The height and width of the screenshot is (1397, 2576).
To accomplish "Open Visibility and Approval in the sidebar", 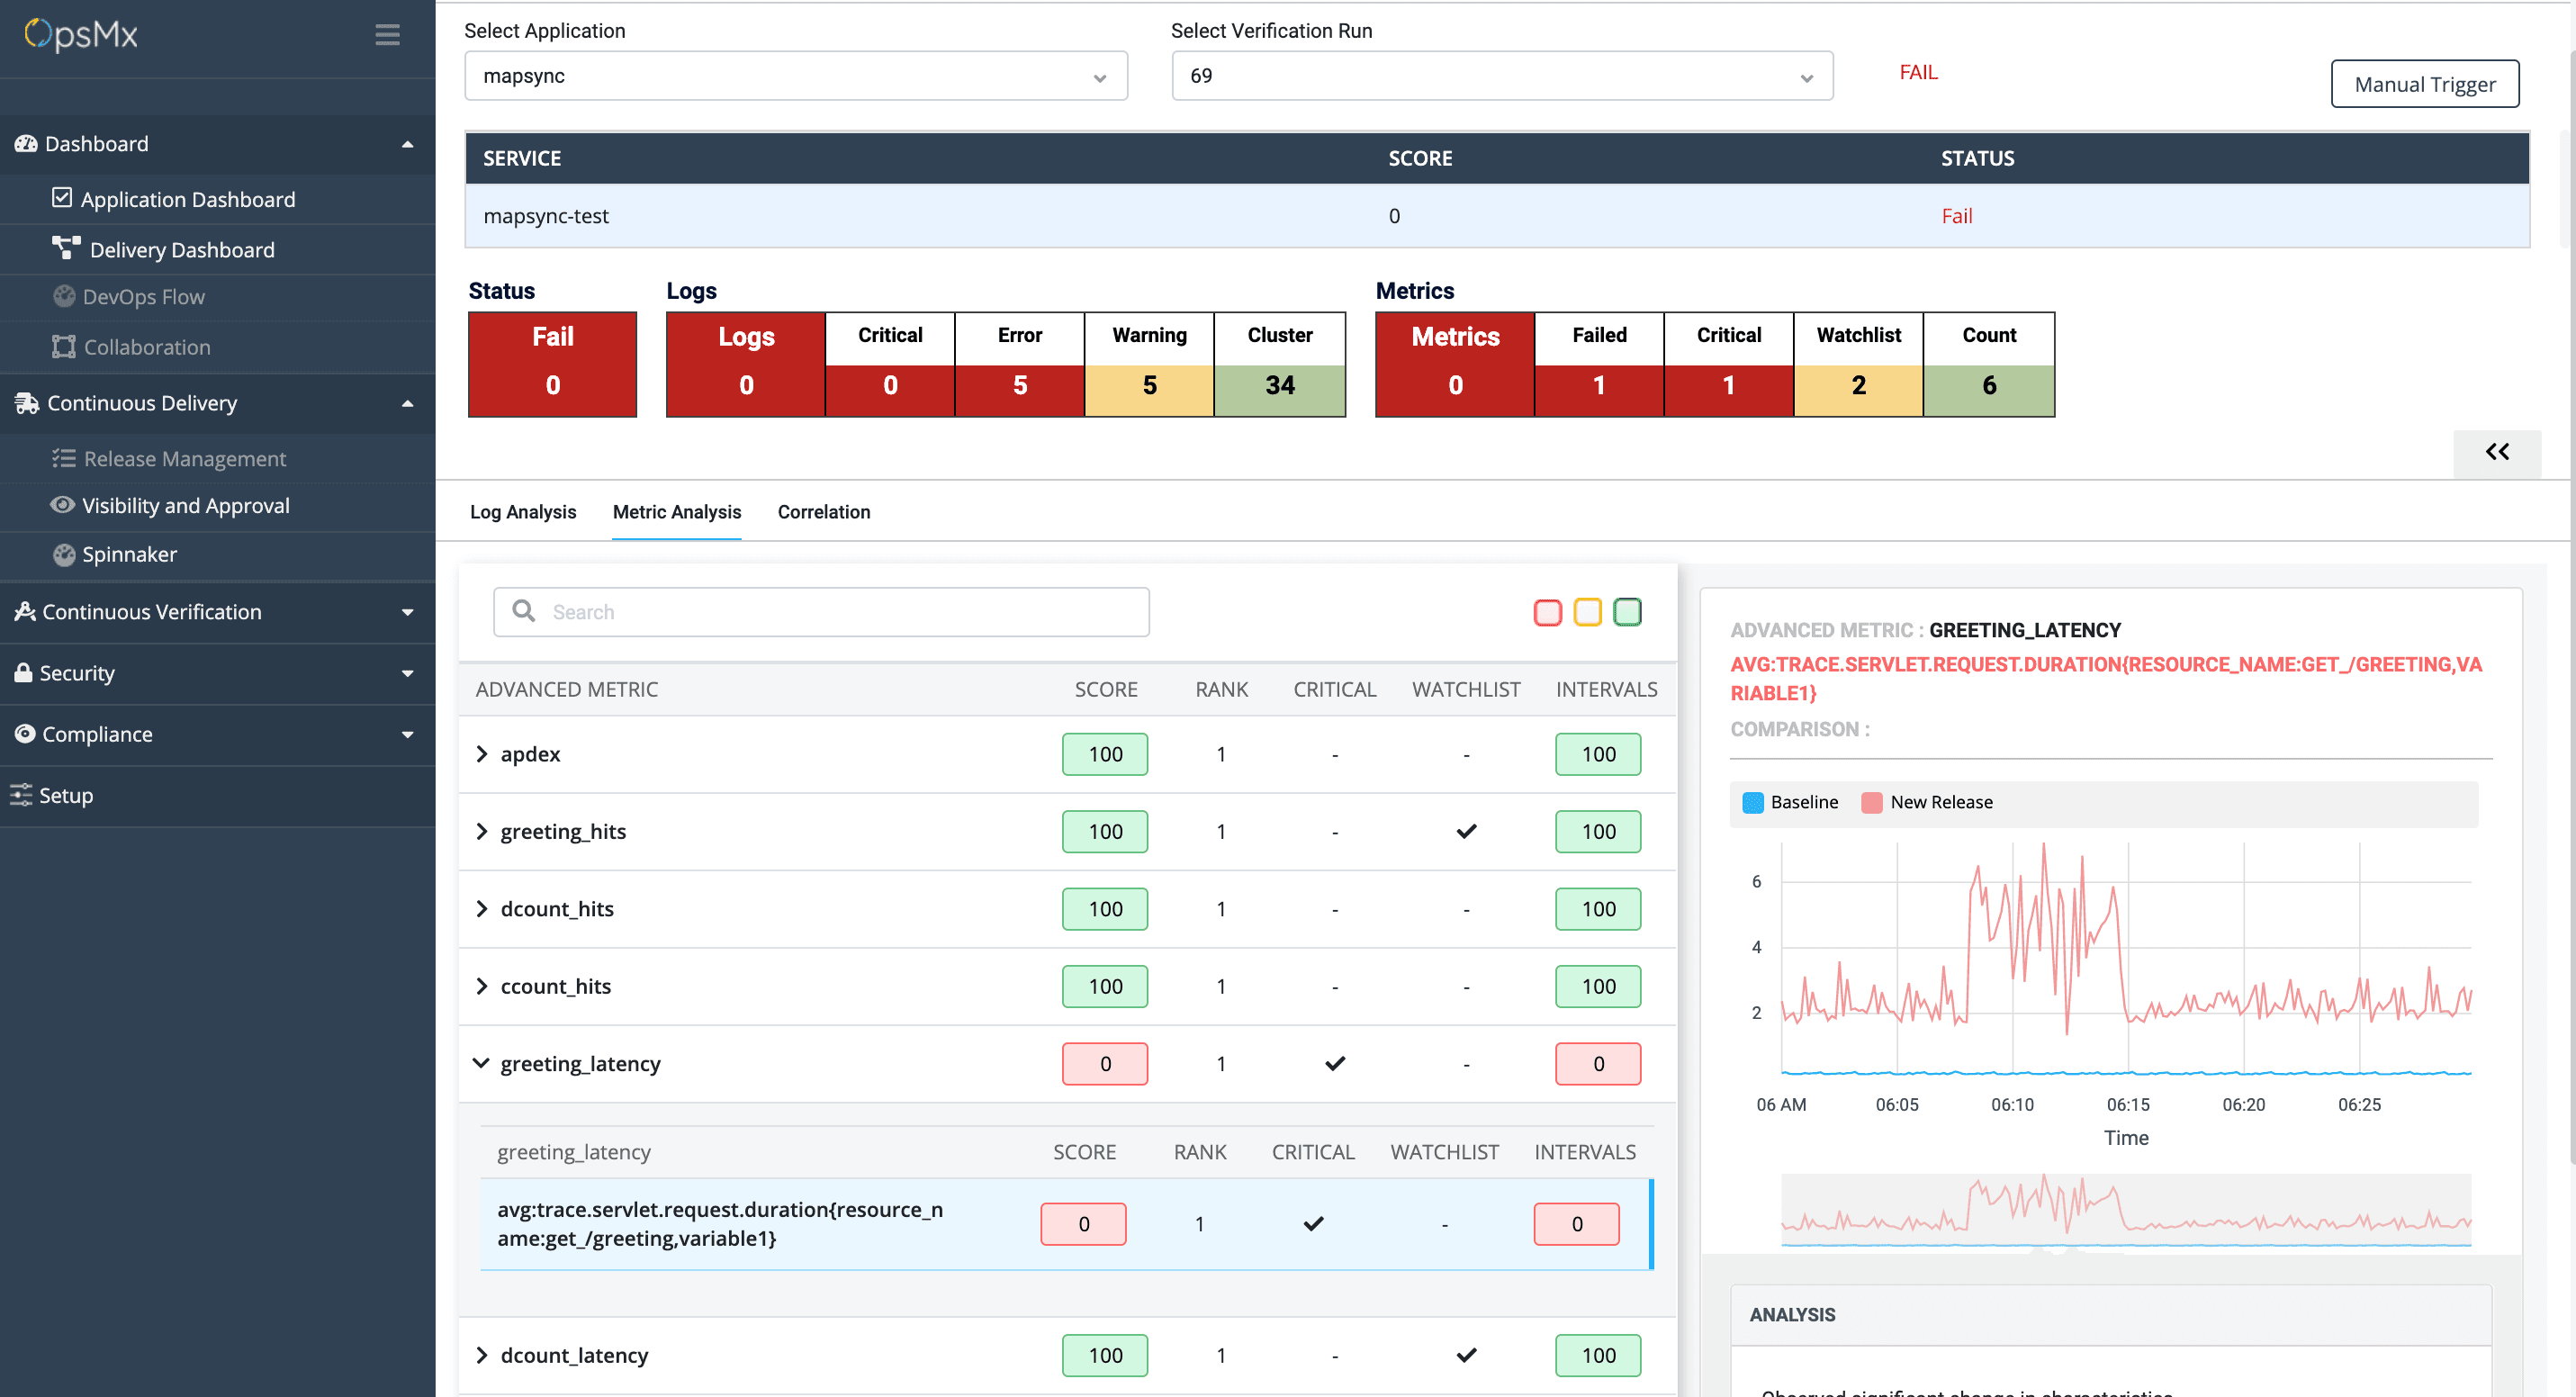I will coord(186,505).
